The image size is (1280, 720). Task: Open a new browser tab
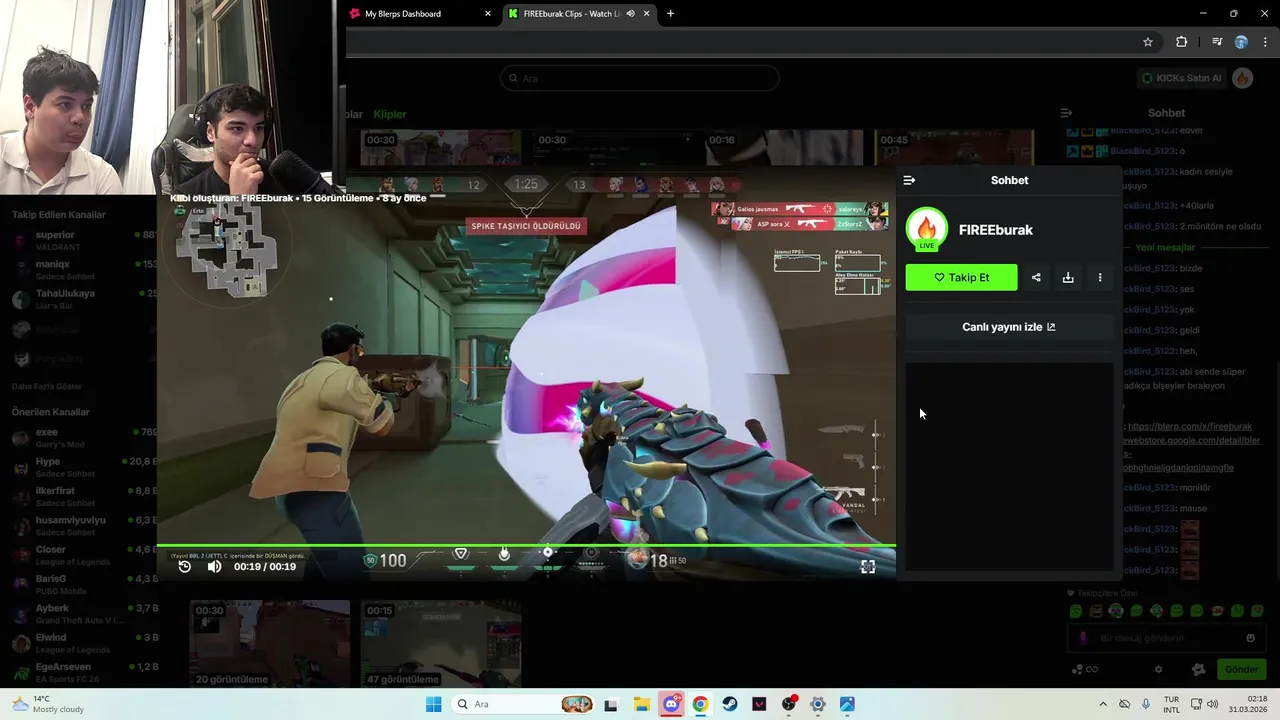click(x=670, y=14)
